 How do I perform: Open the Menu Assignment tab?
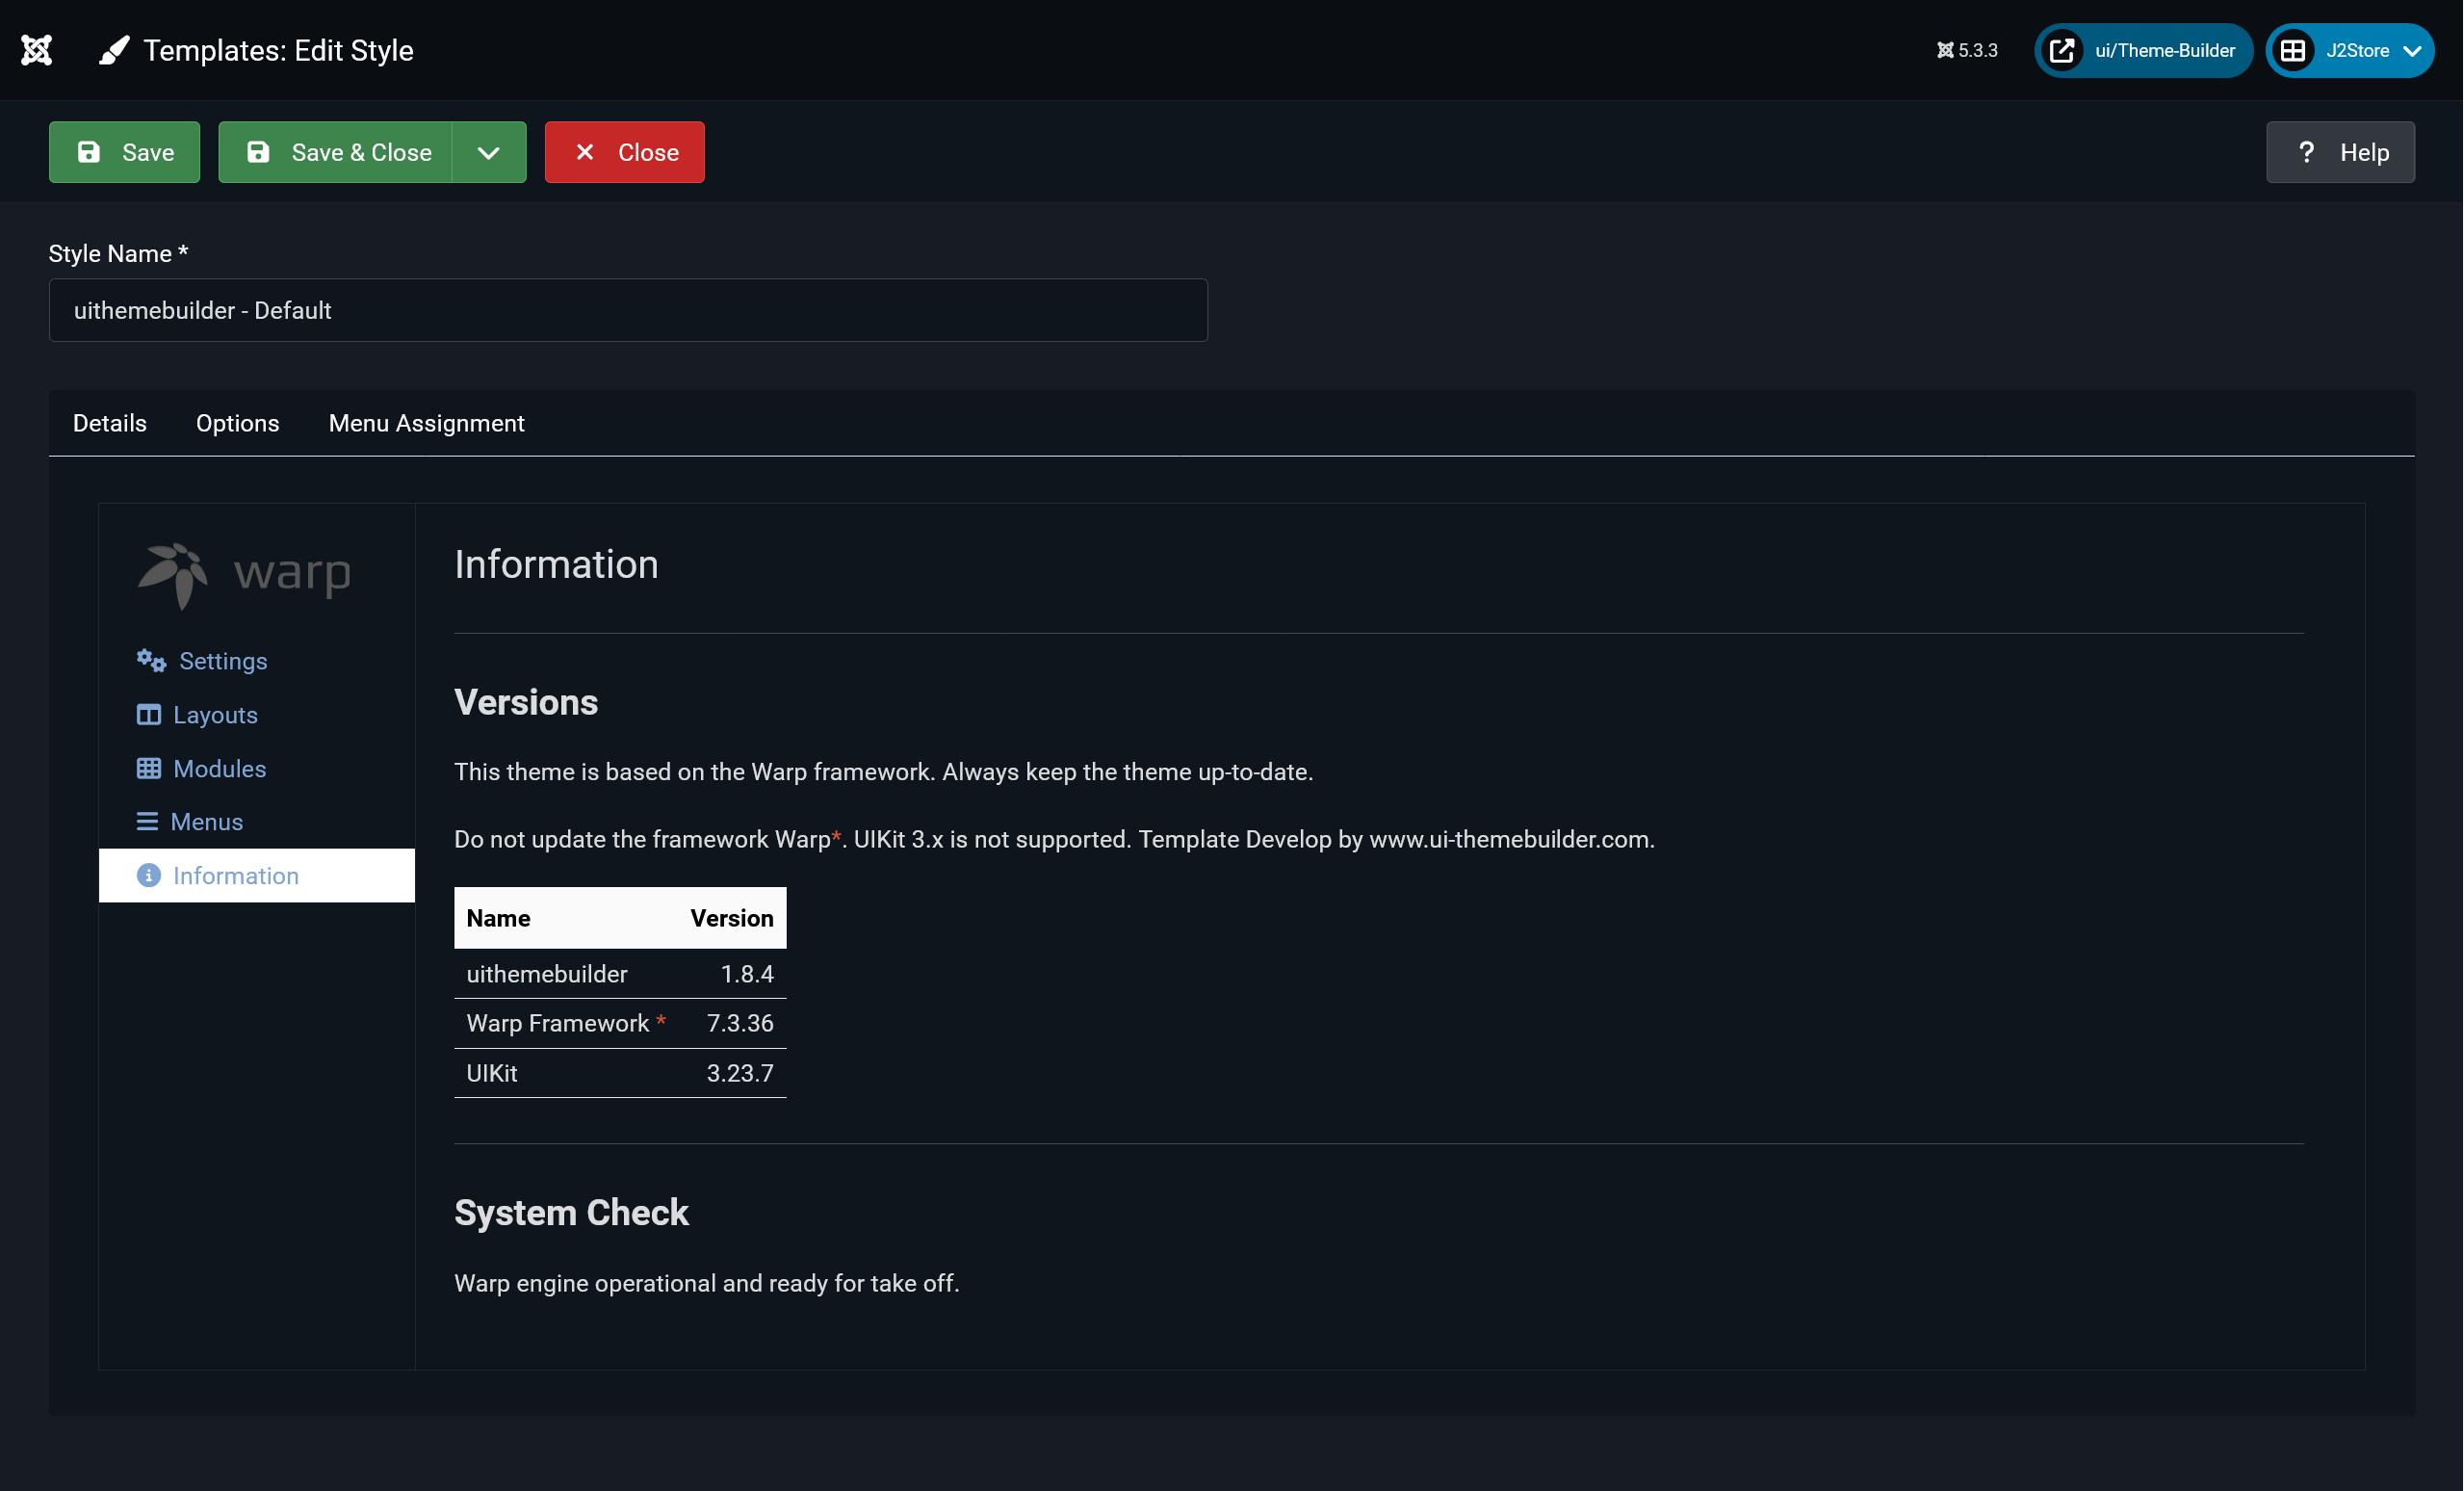coord(426,423)
